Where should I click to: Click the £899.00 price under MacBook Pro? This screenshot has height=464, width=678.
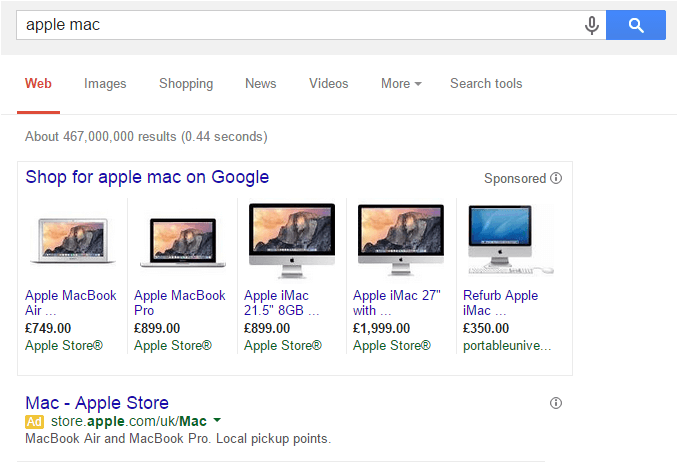(x=157, y=328)
